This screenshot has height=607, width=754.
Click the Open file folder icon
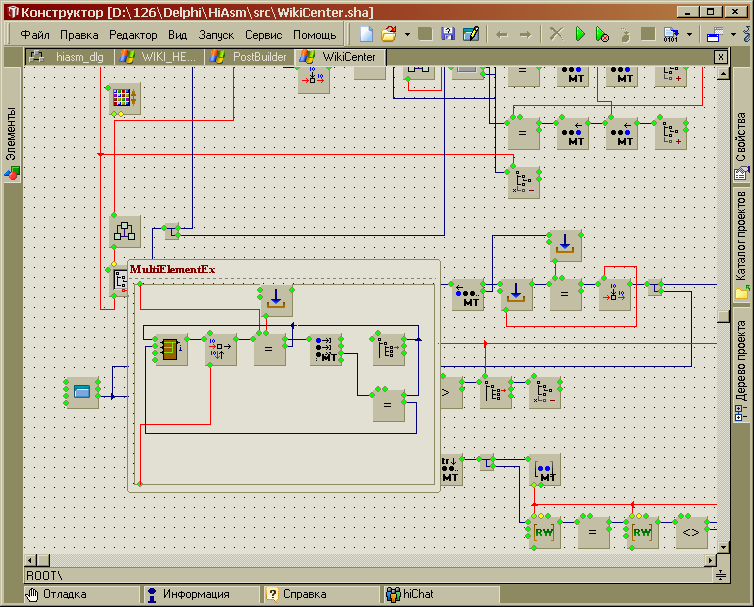[x=390, y=34]
